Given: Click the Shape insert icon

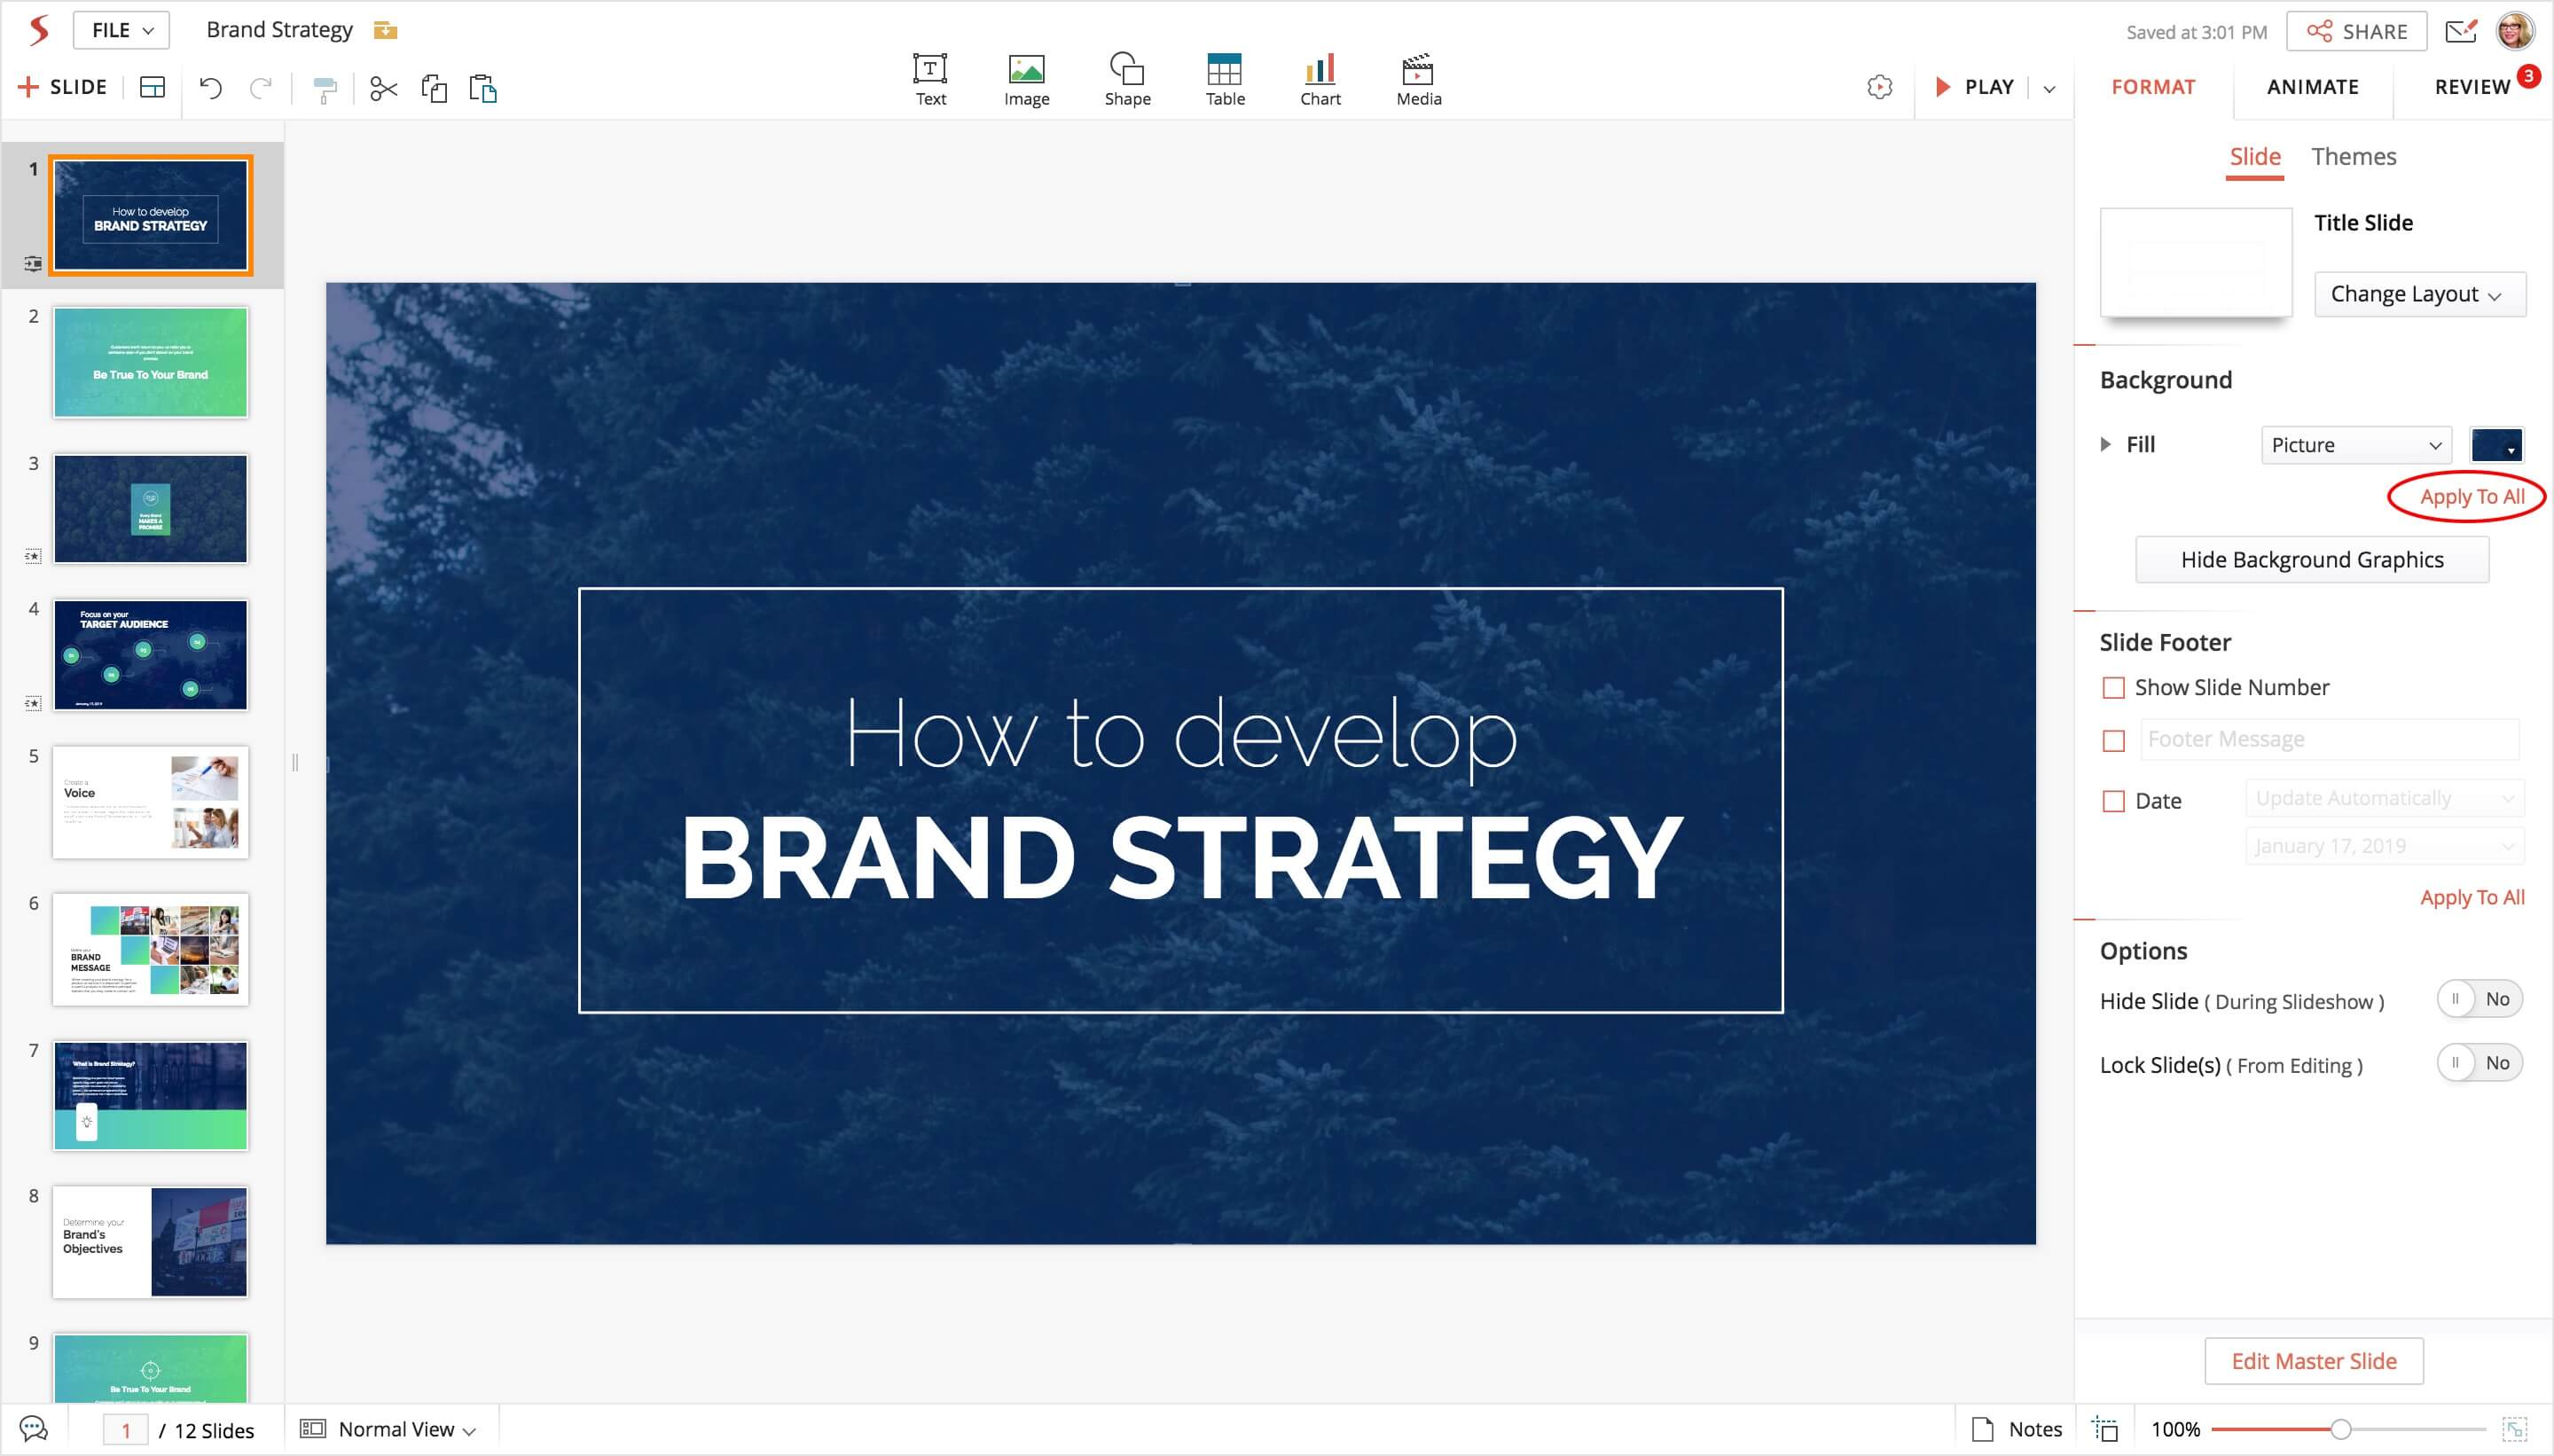Looking at the screenshot, I should coord(1127,79).
